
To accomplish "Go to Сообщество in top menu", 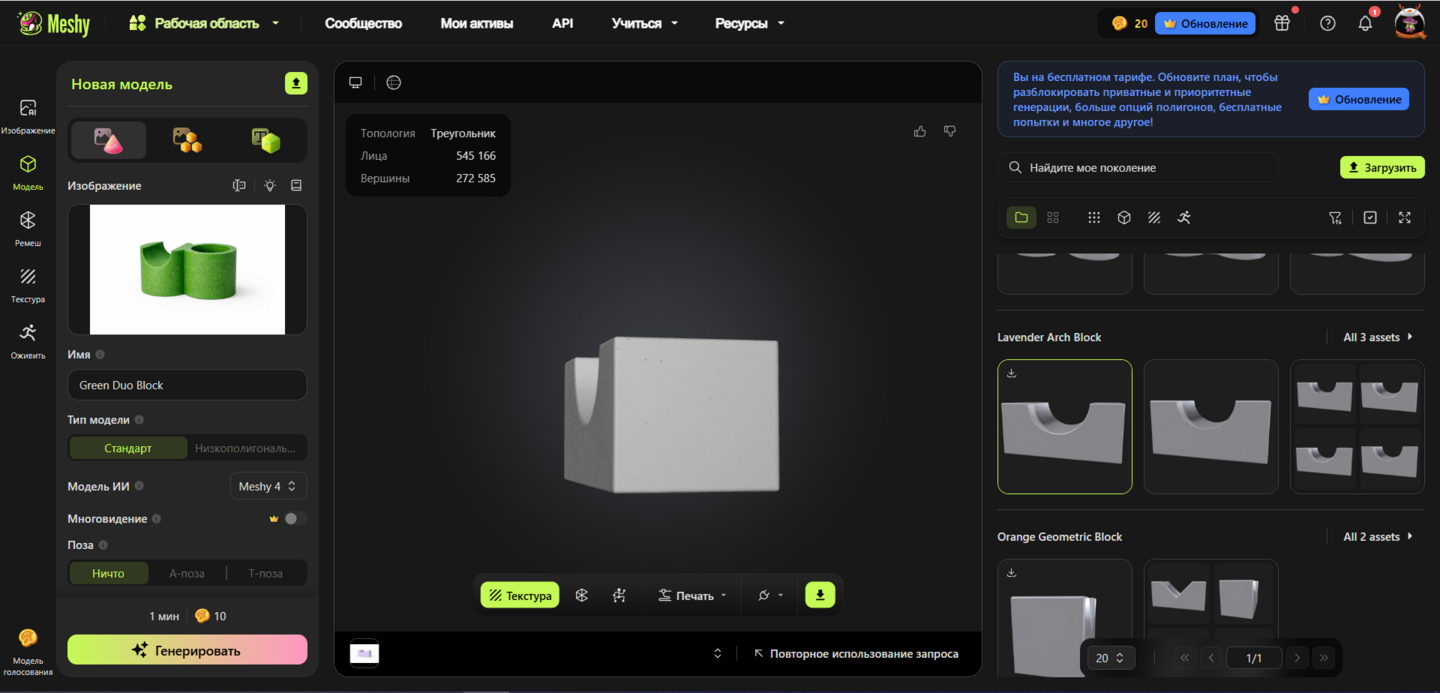I will (363, 23).
